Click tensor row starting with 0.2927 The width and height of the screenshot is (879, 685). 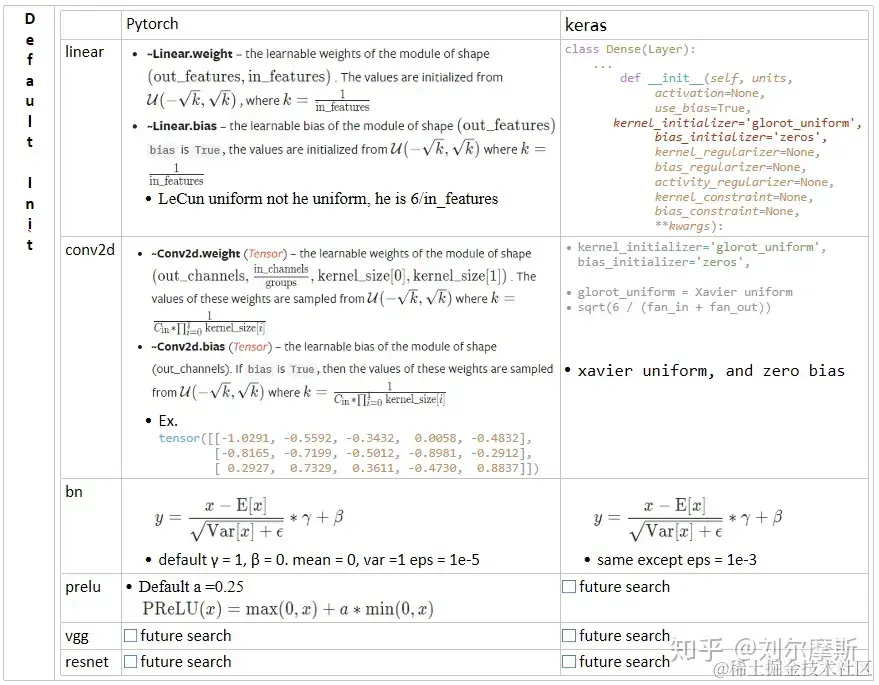(377, 468)
